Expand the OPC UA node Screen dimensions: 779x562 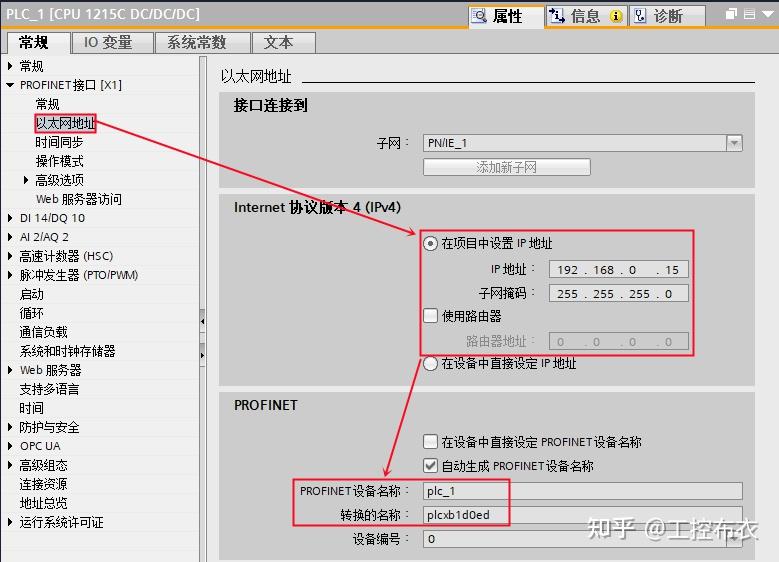[x=10, y=446]
